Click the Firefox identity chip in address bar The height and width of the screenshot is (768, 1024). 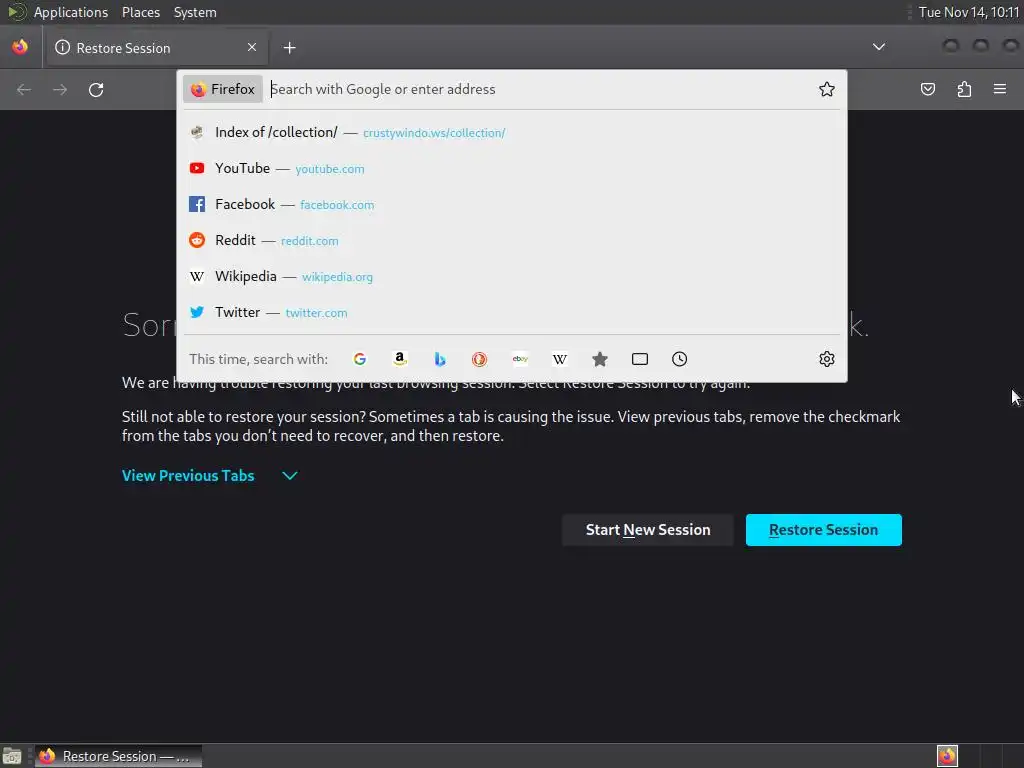pyautogui.click(x=223, y=89)
